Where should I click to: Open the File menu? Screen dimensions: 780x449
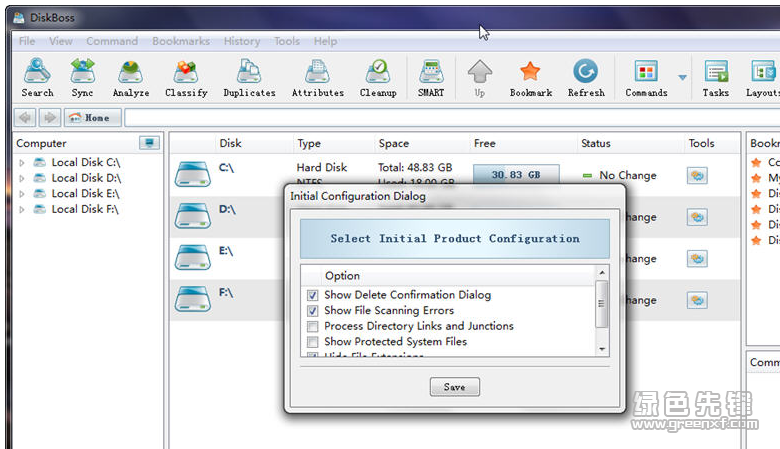coord(27,41)
